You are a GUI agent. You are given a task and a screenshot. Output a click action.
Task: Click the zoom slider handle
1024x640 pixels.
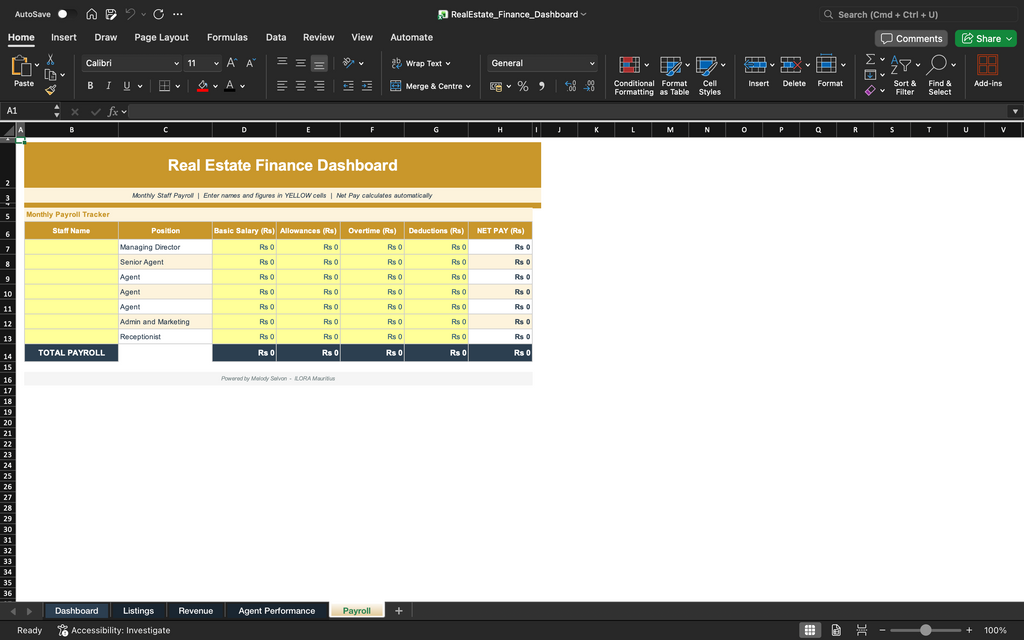(x=925, y=630)
